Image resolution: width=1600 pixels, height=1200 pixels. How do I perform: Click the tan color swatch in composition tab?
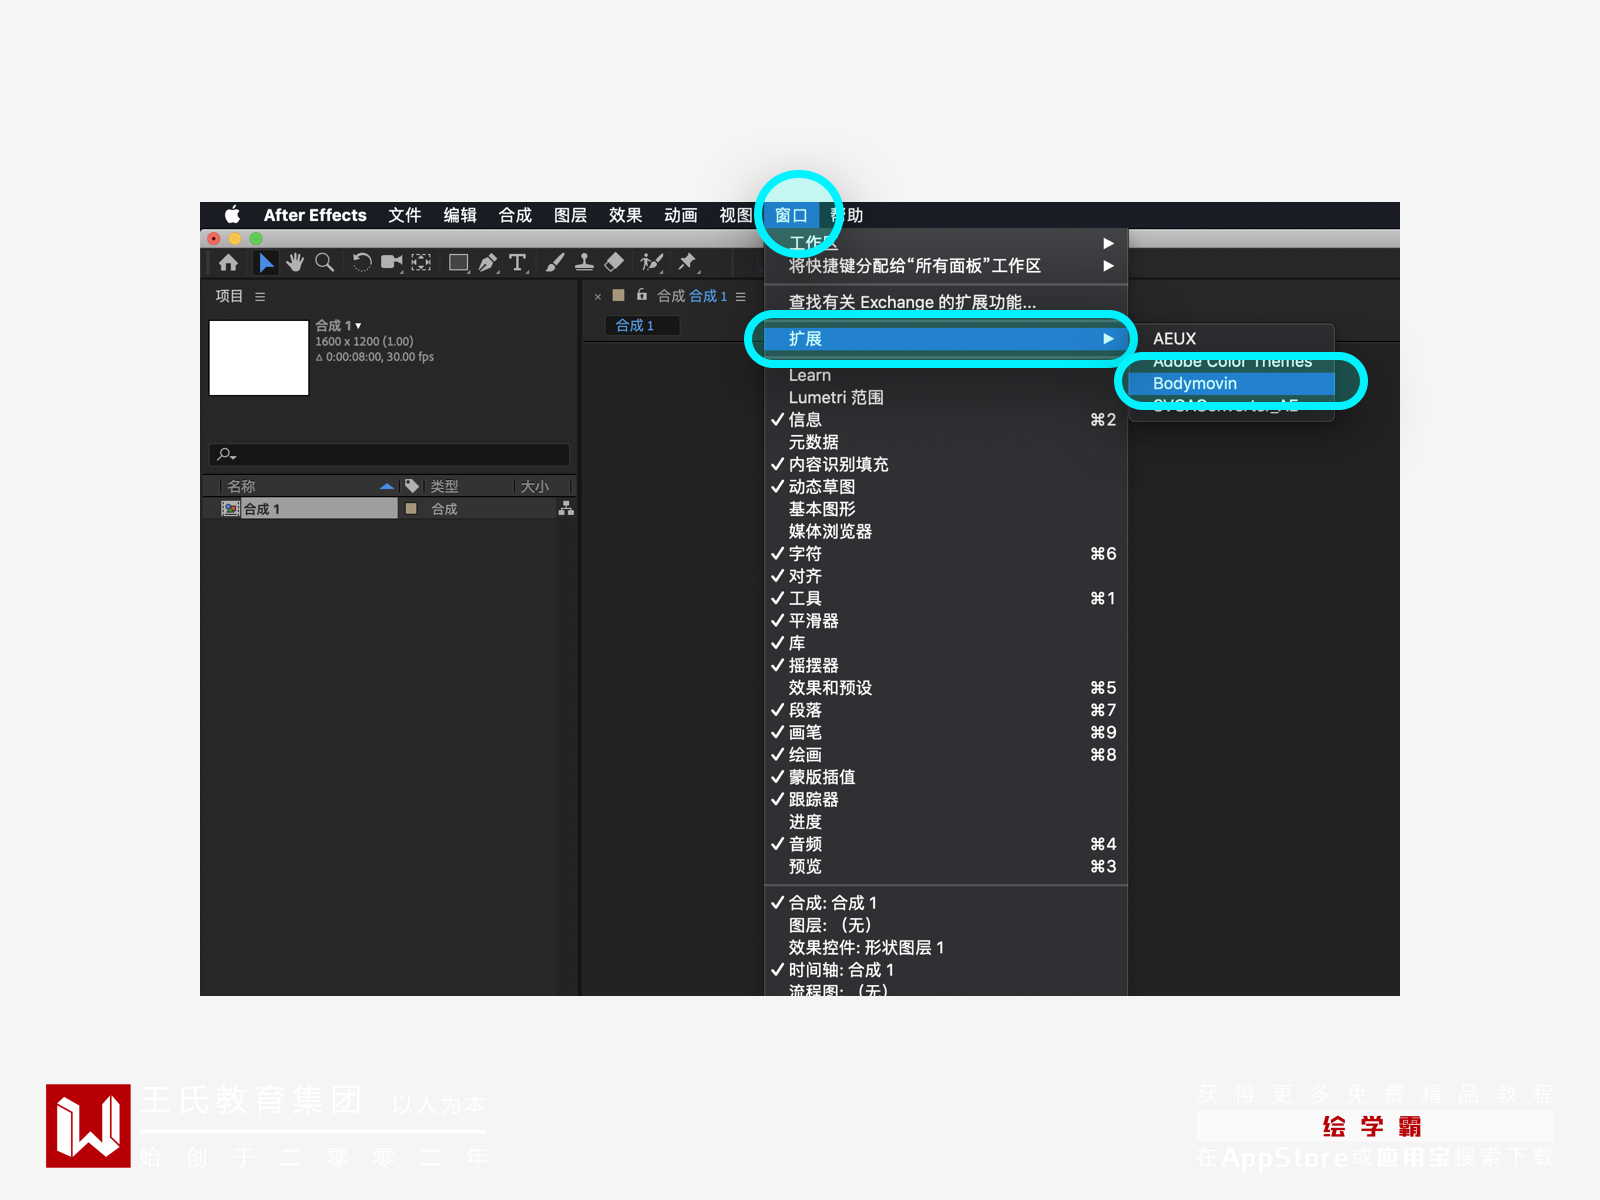click(619, 295)
